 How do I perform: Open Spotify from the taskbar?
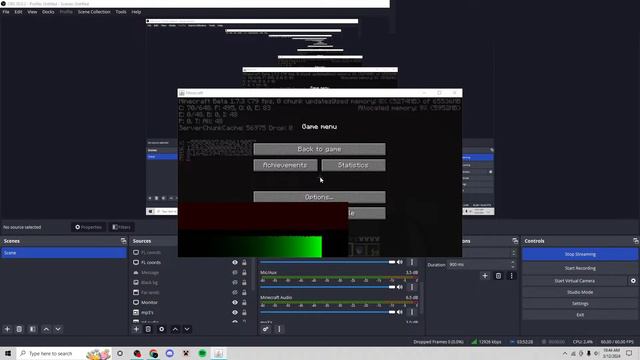tap(202, 353)
